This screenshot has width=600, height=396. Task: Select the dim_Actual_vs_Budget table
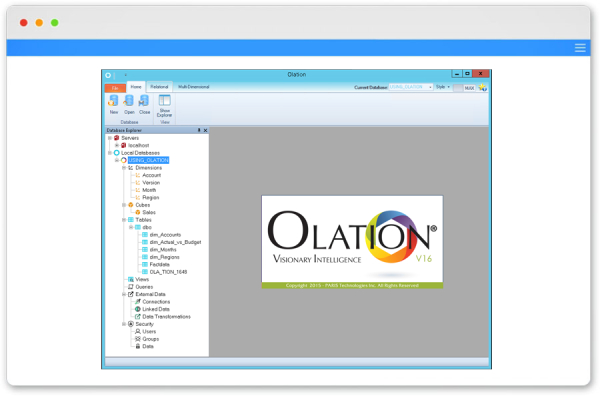tap(175, 242)
